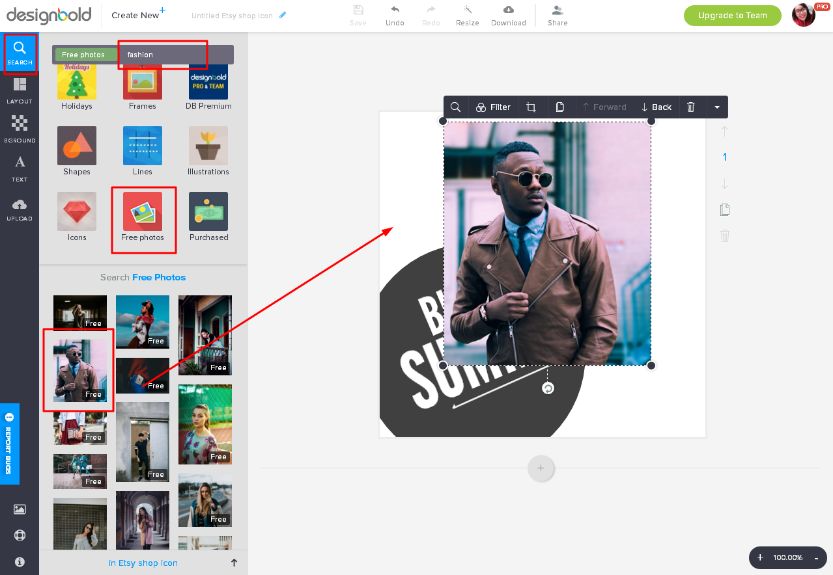Open the Create New menu
The width and height of the screenshot is (833, 575).
pos(138,14)
